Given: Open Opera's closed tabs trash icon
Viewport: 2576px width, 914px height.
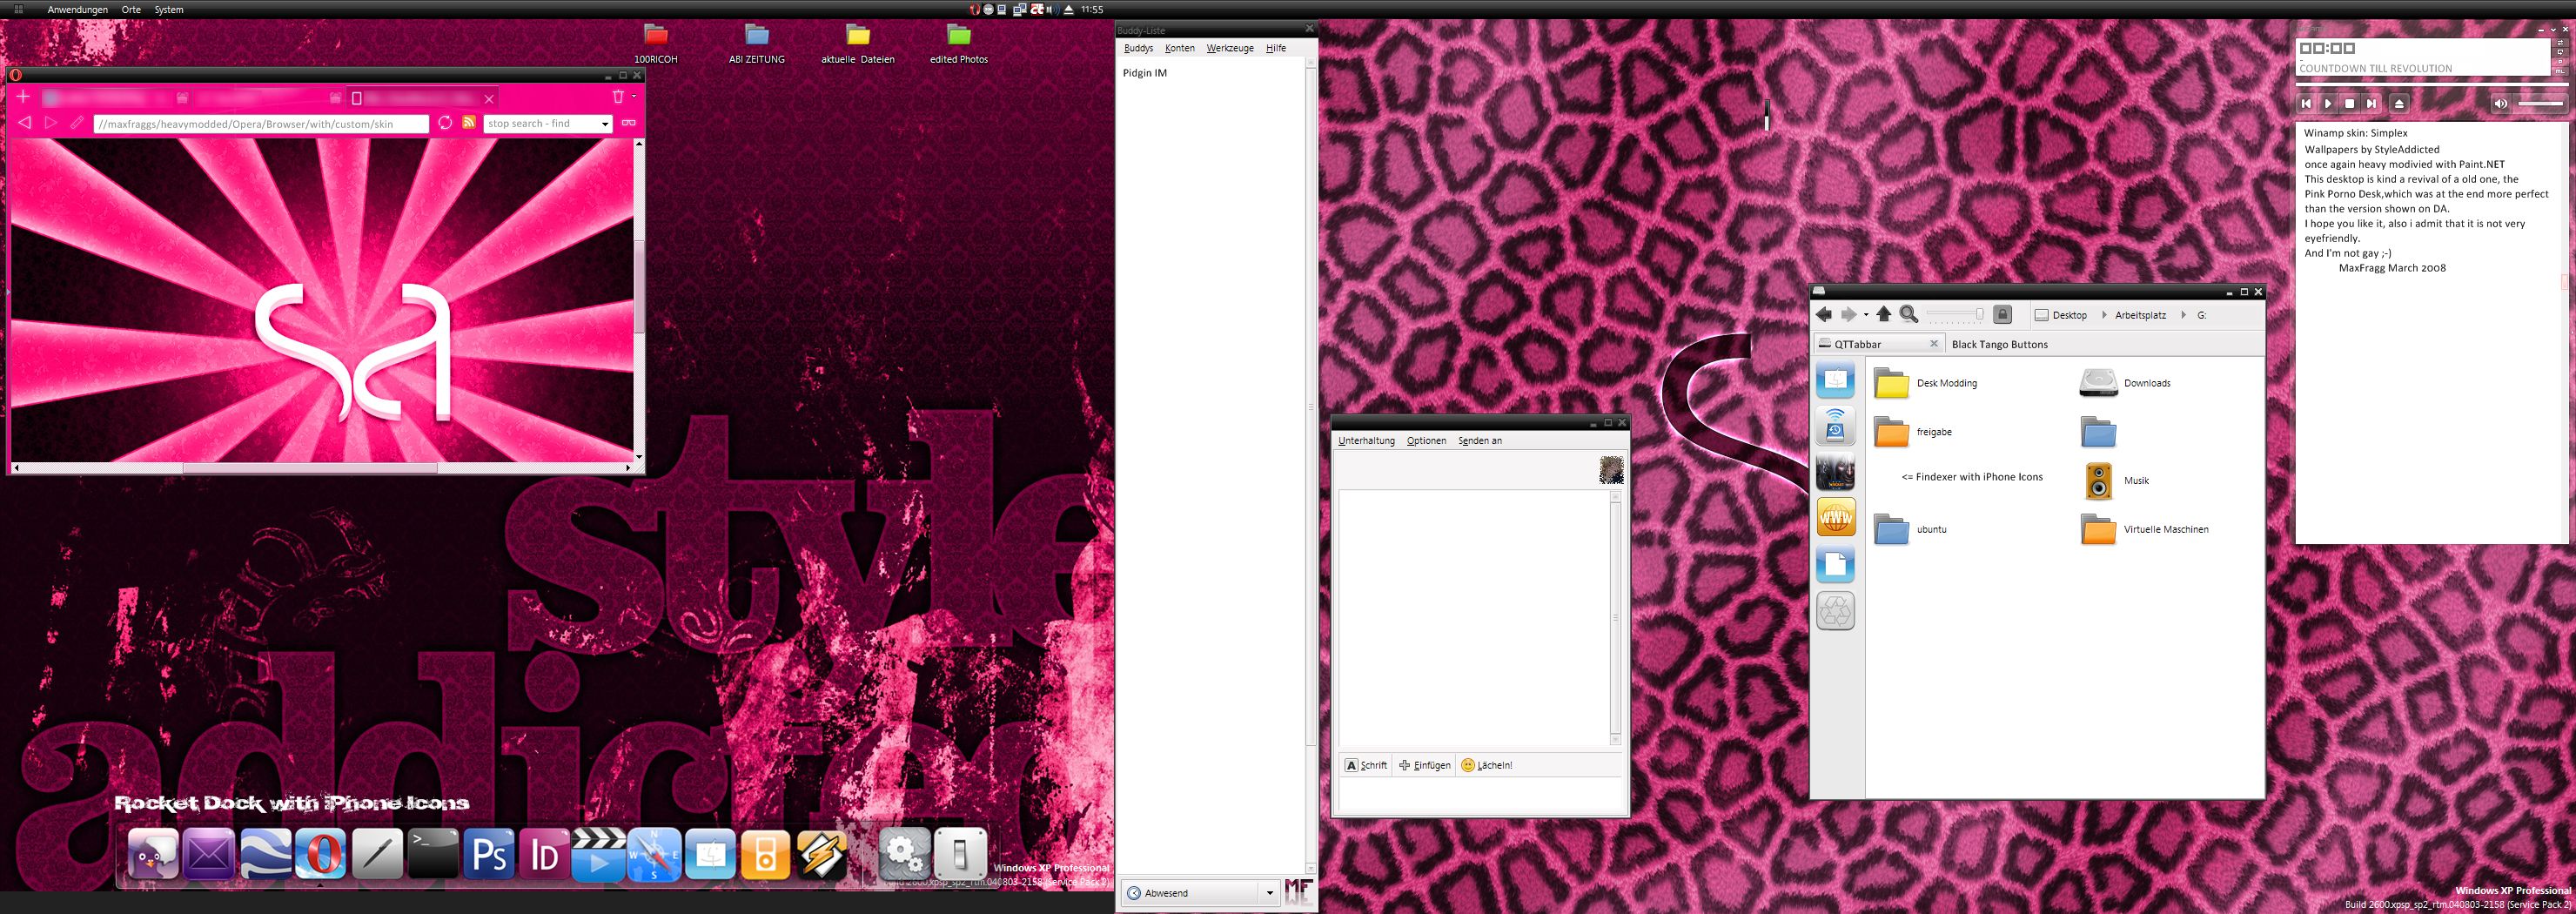Looking at the screenshot, I should (618, 97).
